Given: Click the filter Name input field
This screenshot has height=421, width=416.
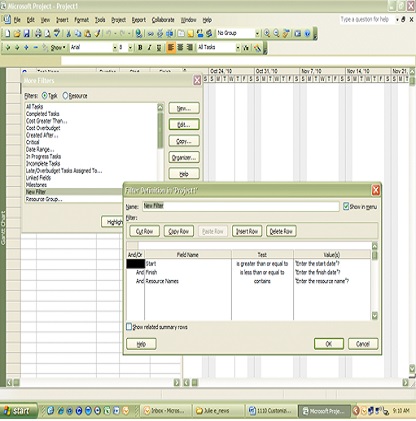Looking at the screenshot, I should (x=241, y=206).
